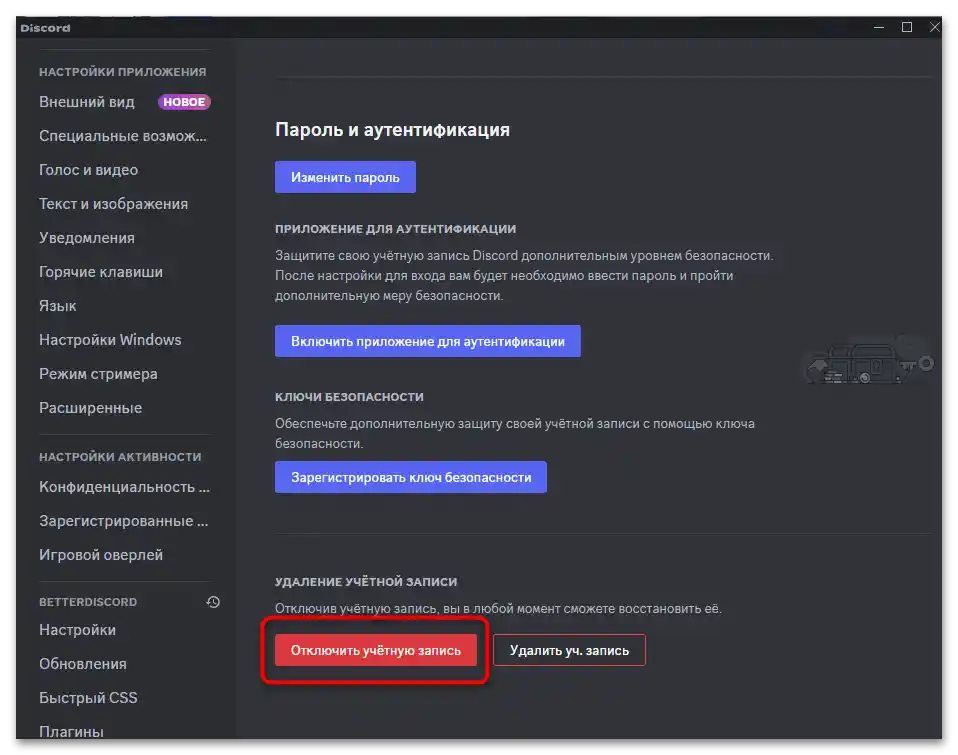The width and height of the screenshot is (958, 755).
Task: Open Конфиденциальность under Настройки активности
Action: pos(125,486)
